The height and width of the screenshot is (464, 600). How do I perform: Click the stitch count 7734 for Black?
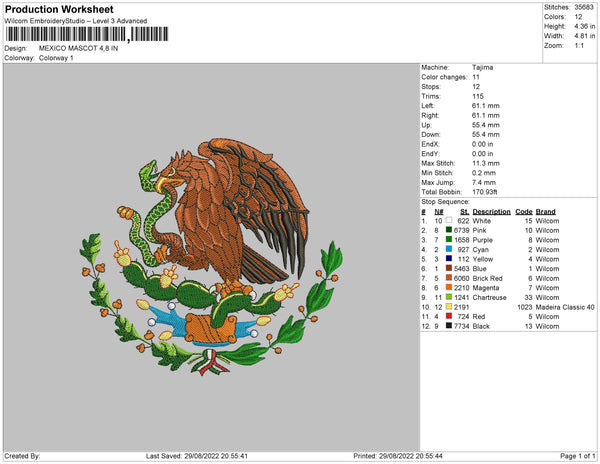pos(461,326)
